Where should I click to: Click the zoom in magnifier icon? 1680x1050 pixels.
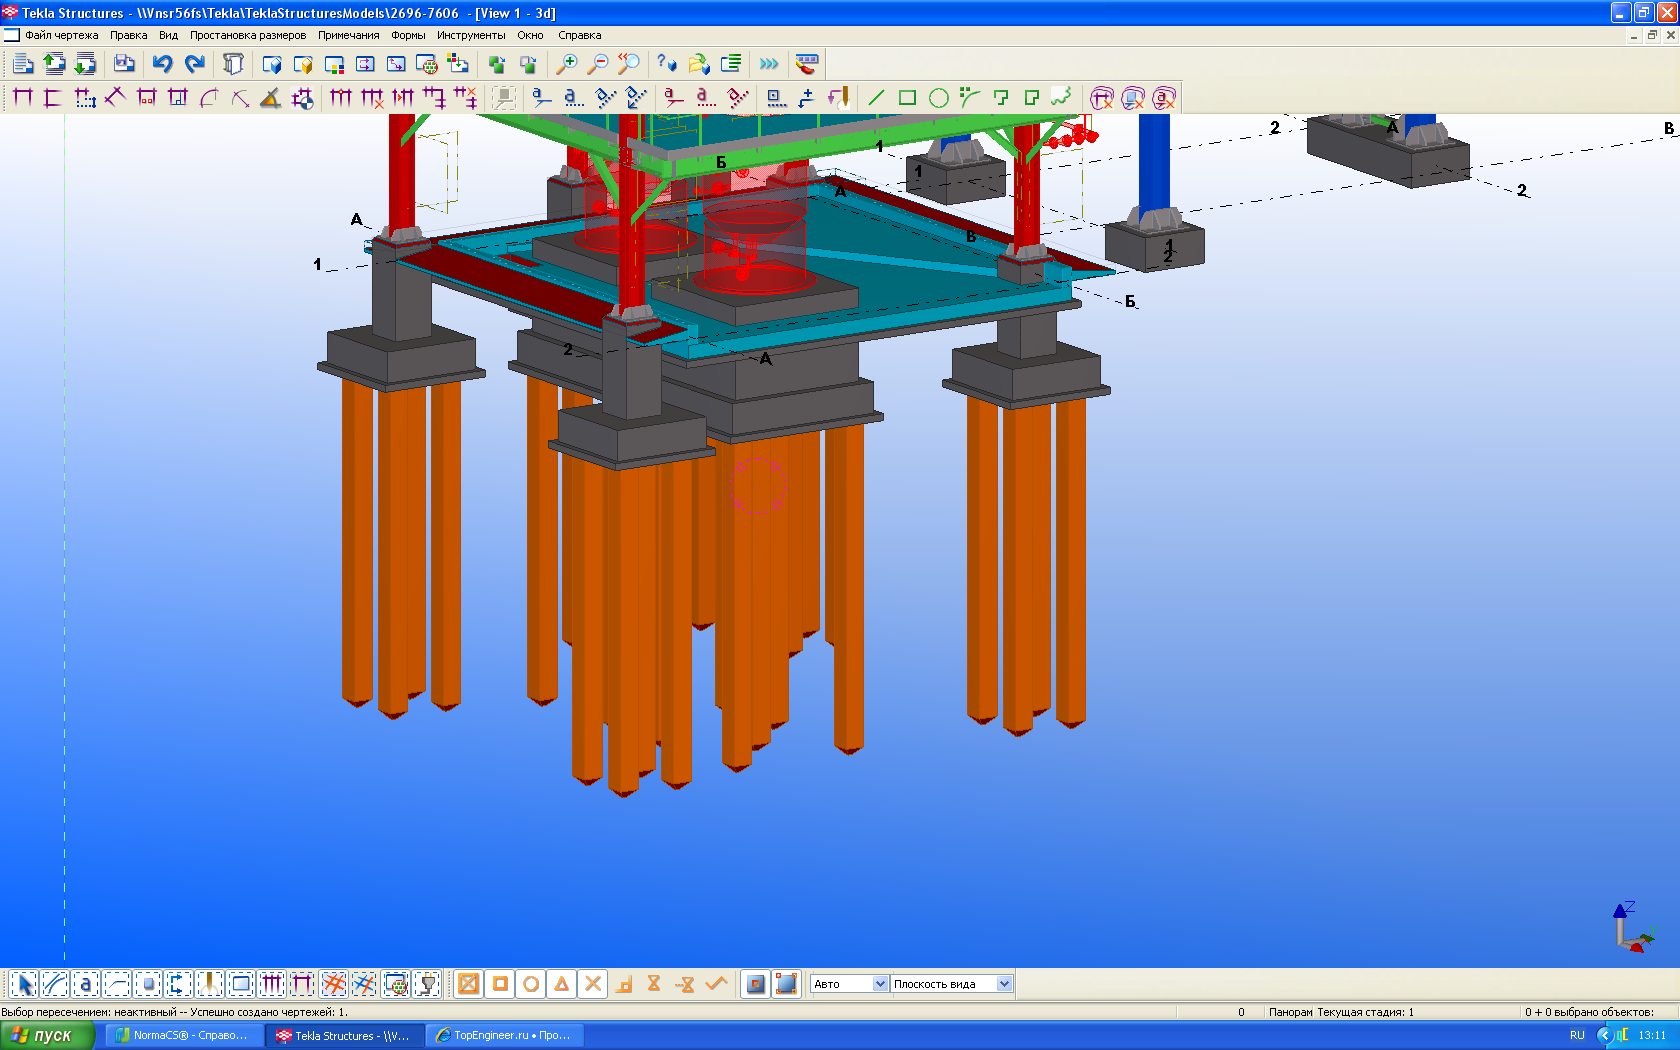566,64
